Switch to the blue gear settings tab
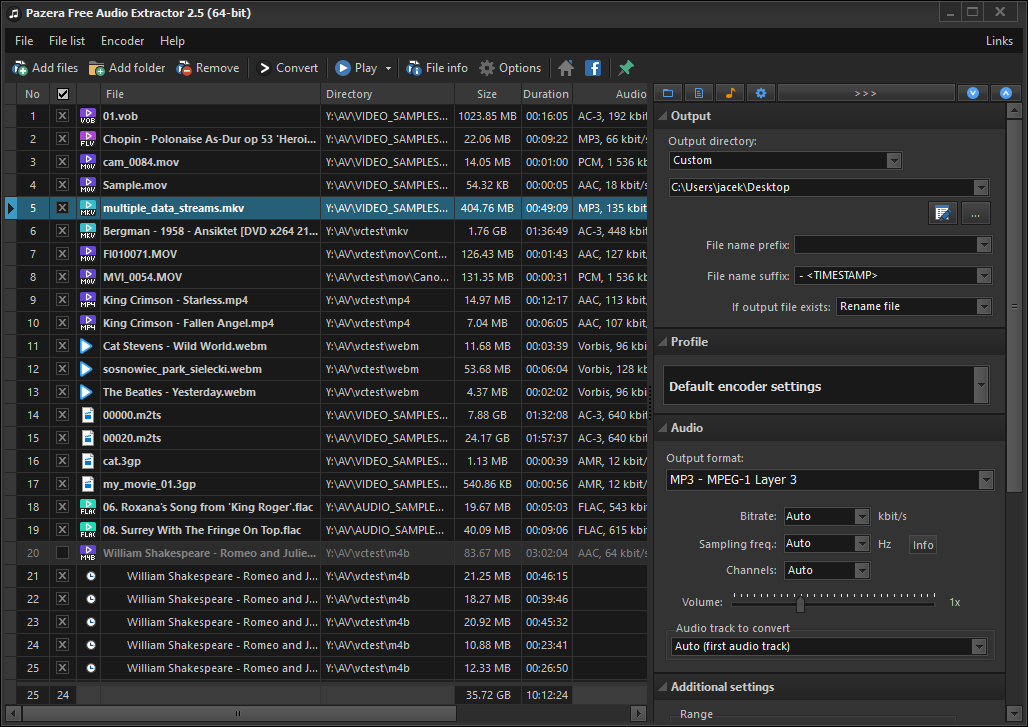 pyautogui.click(x=761, y=93)
